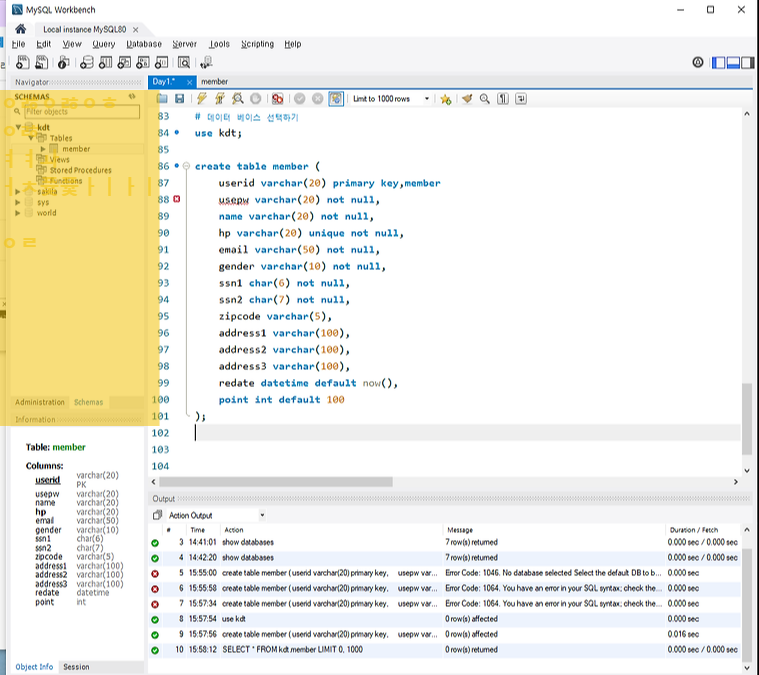Open the Session info tab
The width and height of the screenshot is (759, 675).
pos(76,667)
